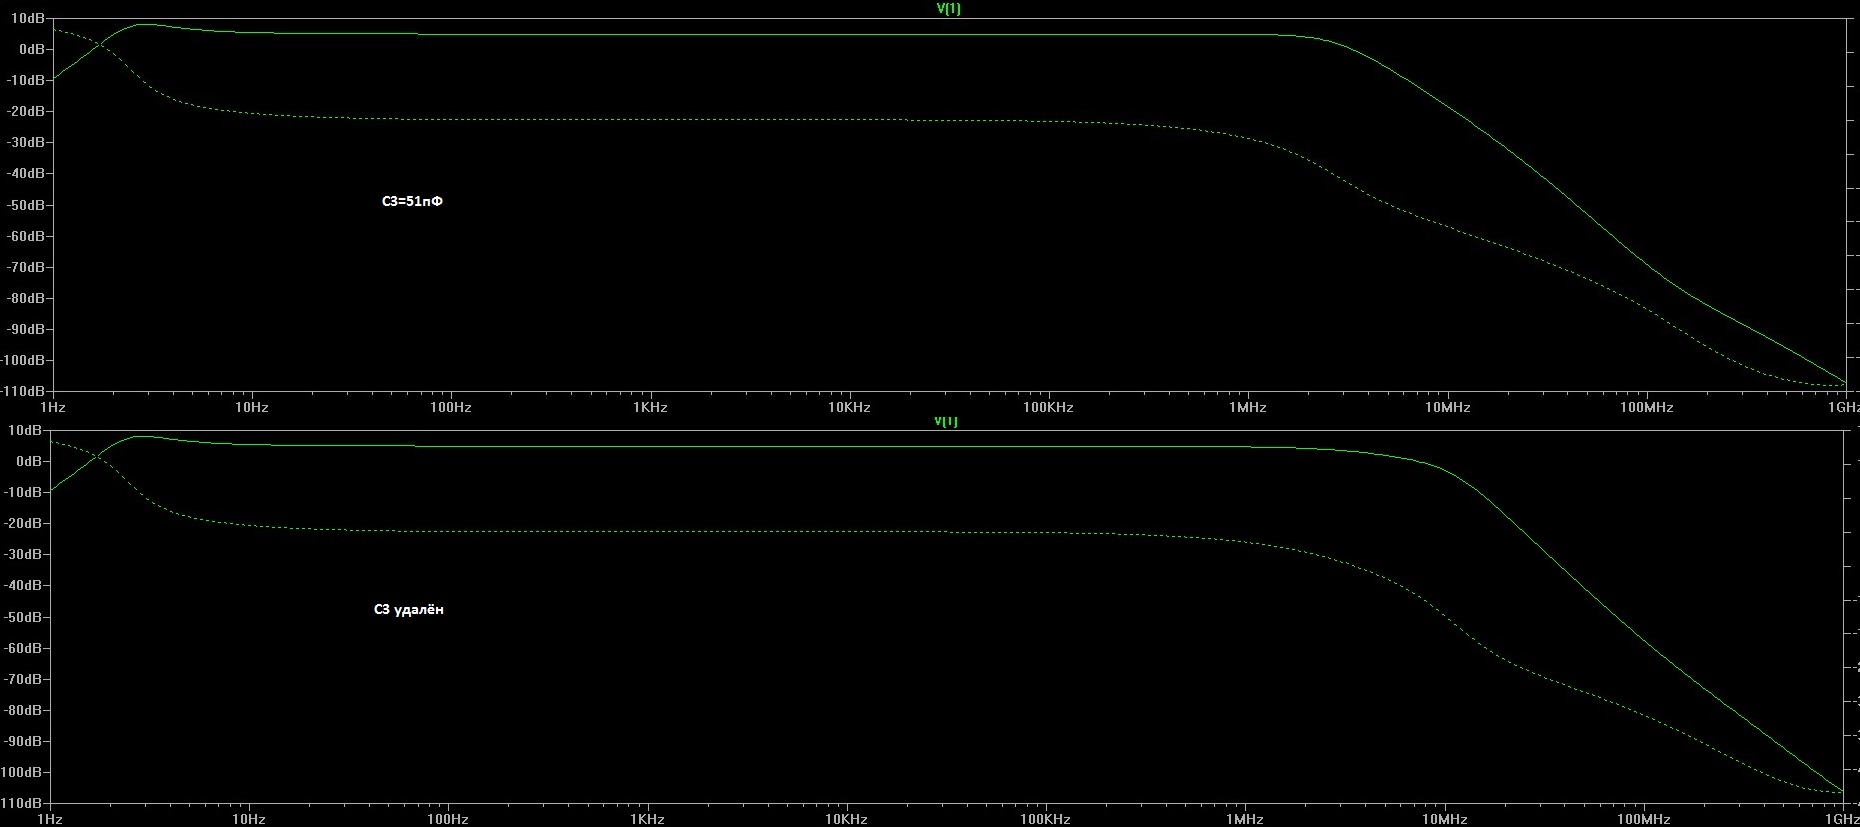Select the "C3 удалён" text annotation
This screenshot has width=1860, height=827.
[x=408, y=609]
